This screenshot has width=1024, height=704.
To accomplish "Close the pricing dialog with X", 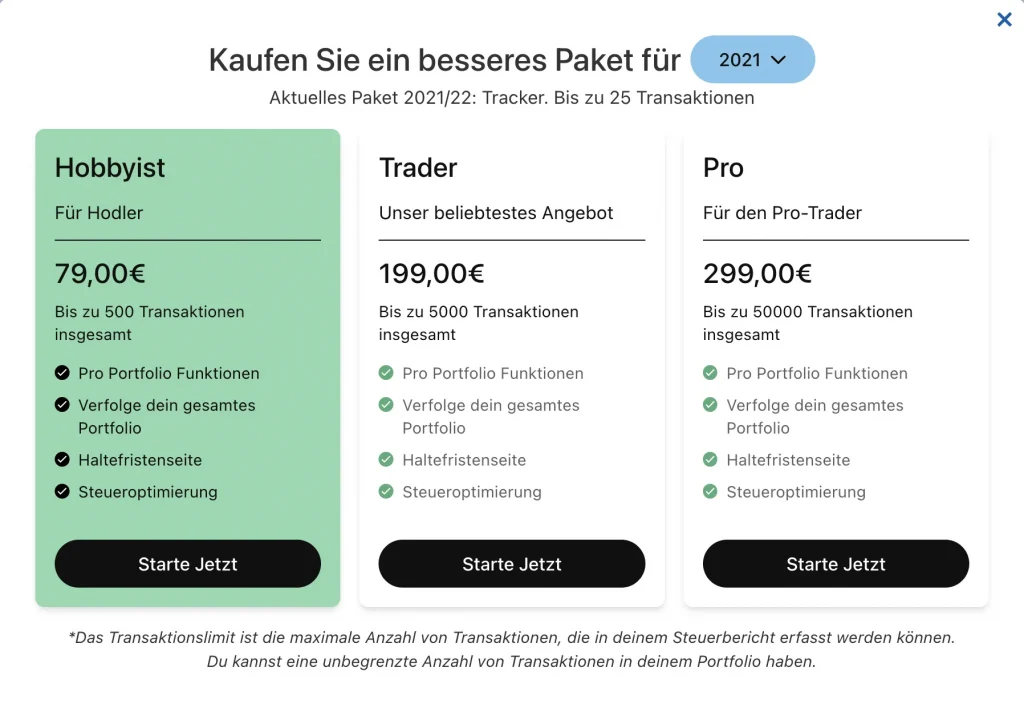I will (x=1004, y=19).
